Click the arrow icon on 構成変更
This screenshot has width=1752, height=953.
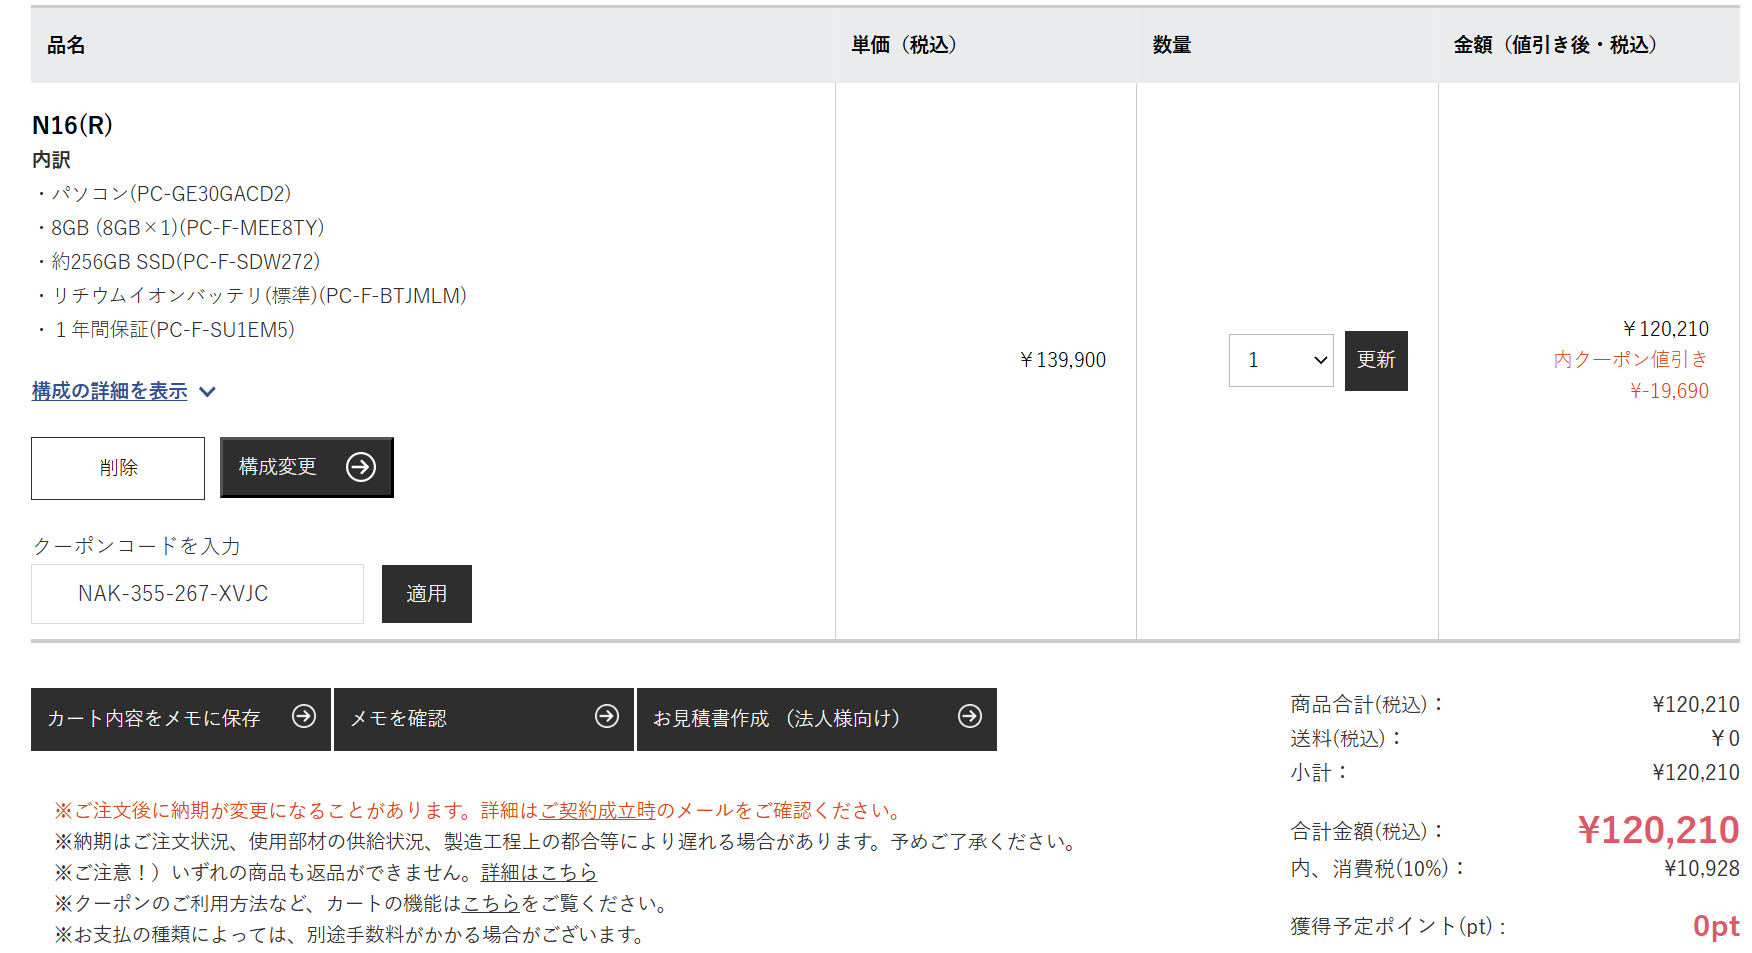click(x=361, y=467)
